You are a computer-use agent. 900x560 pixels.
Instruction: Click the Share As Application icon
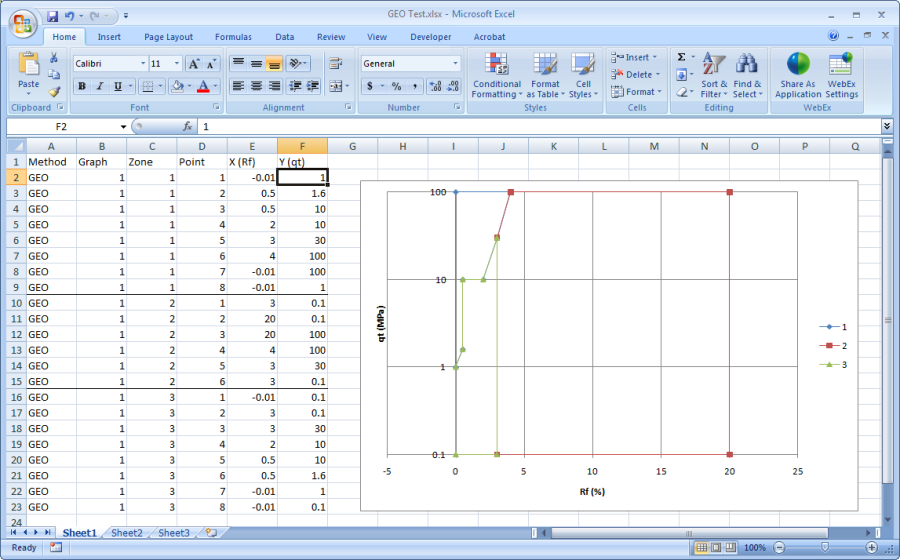pyautogui.click(x=798, y=76)
